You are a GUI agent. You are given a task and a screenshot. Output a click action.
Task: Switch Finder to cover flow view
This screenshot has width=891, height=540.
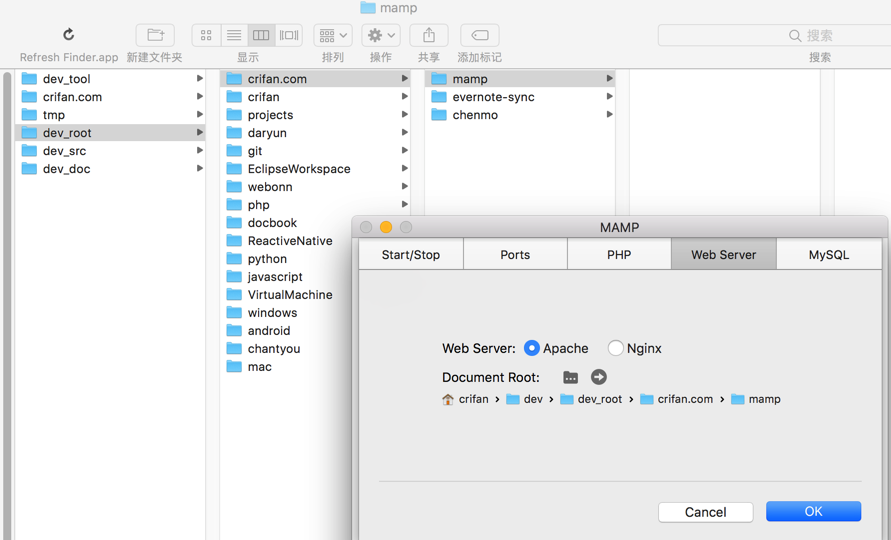(x=289, y=35)
